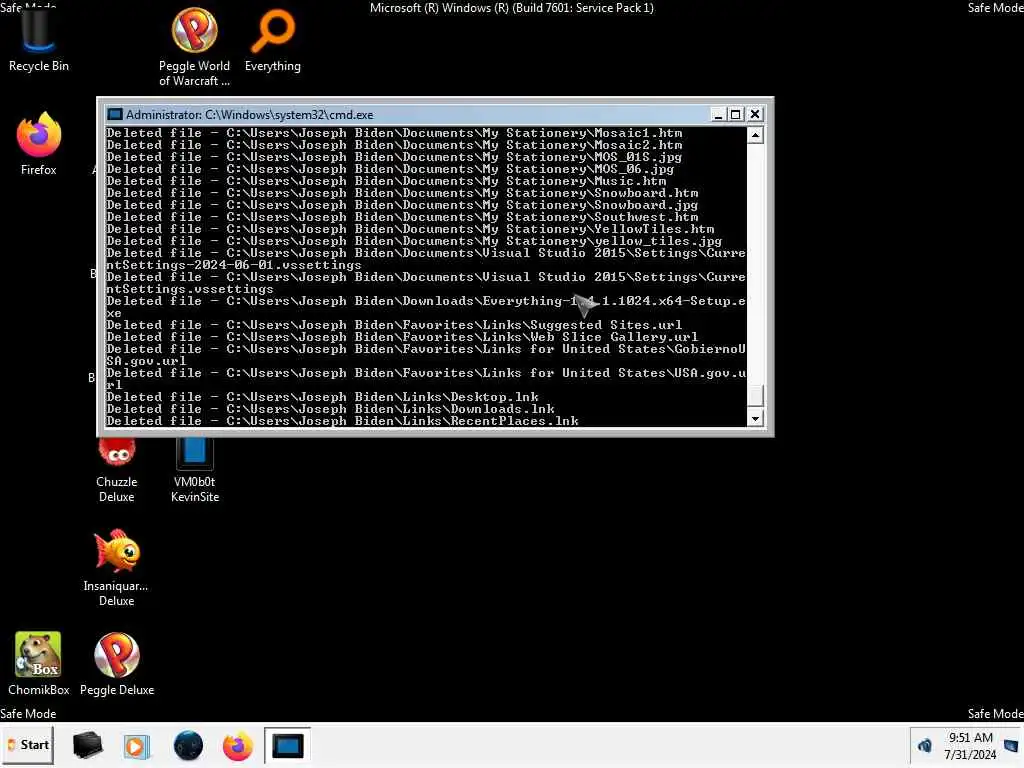Click the 'Music.htm' deleted file line
This screenshot has width=1024, height=768.
pyautogui.click(x=387, y=181)
